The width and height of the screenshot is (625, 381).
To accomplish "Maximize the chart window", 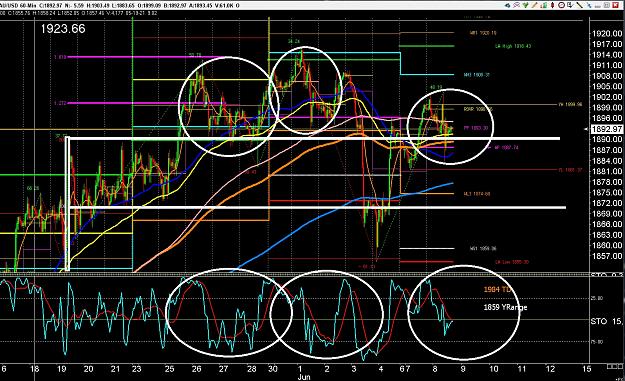I will pyautogui.click(x=607, y=5).
